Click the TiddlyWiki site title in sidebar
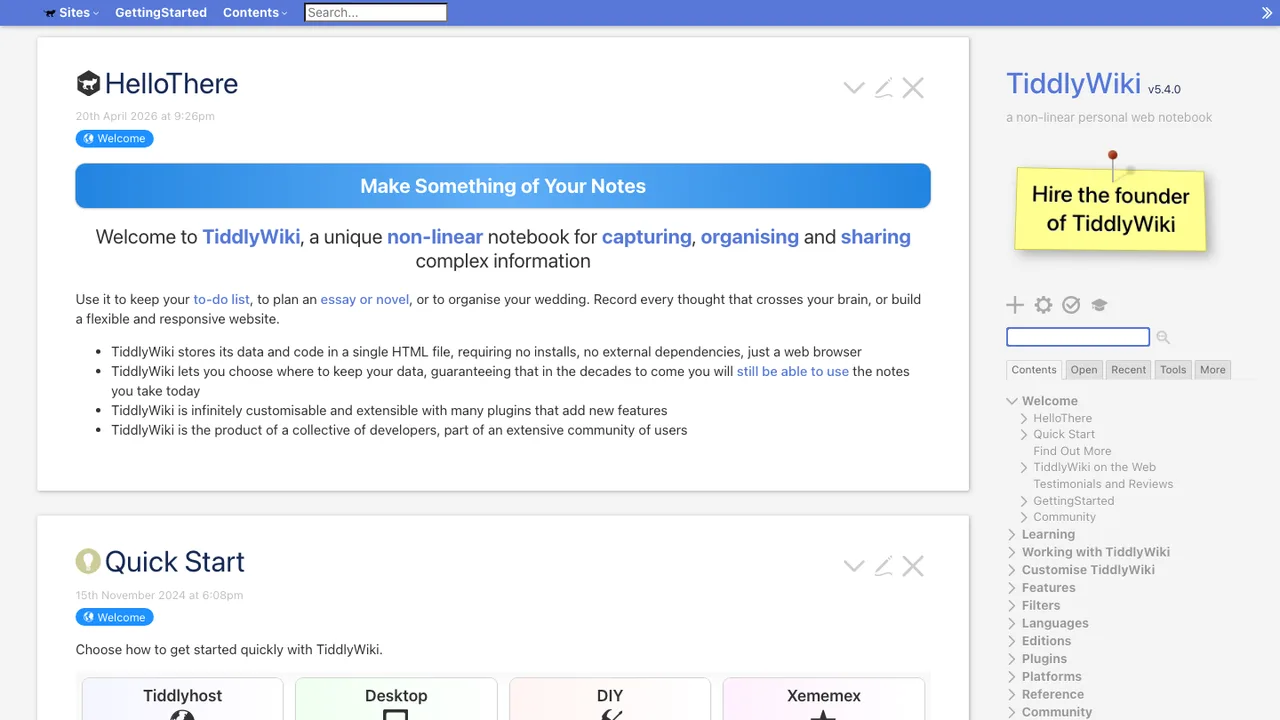Viewport: 1280px width, 720px height. (1073, 83)
